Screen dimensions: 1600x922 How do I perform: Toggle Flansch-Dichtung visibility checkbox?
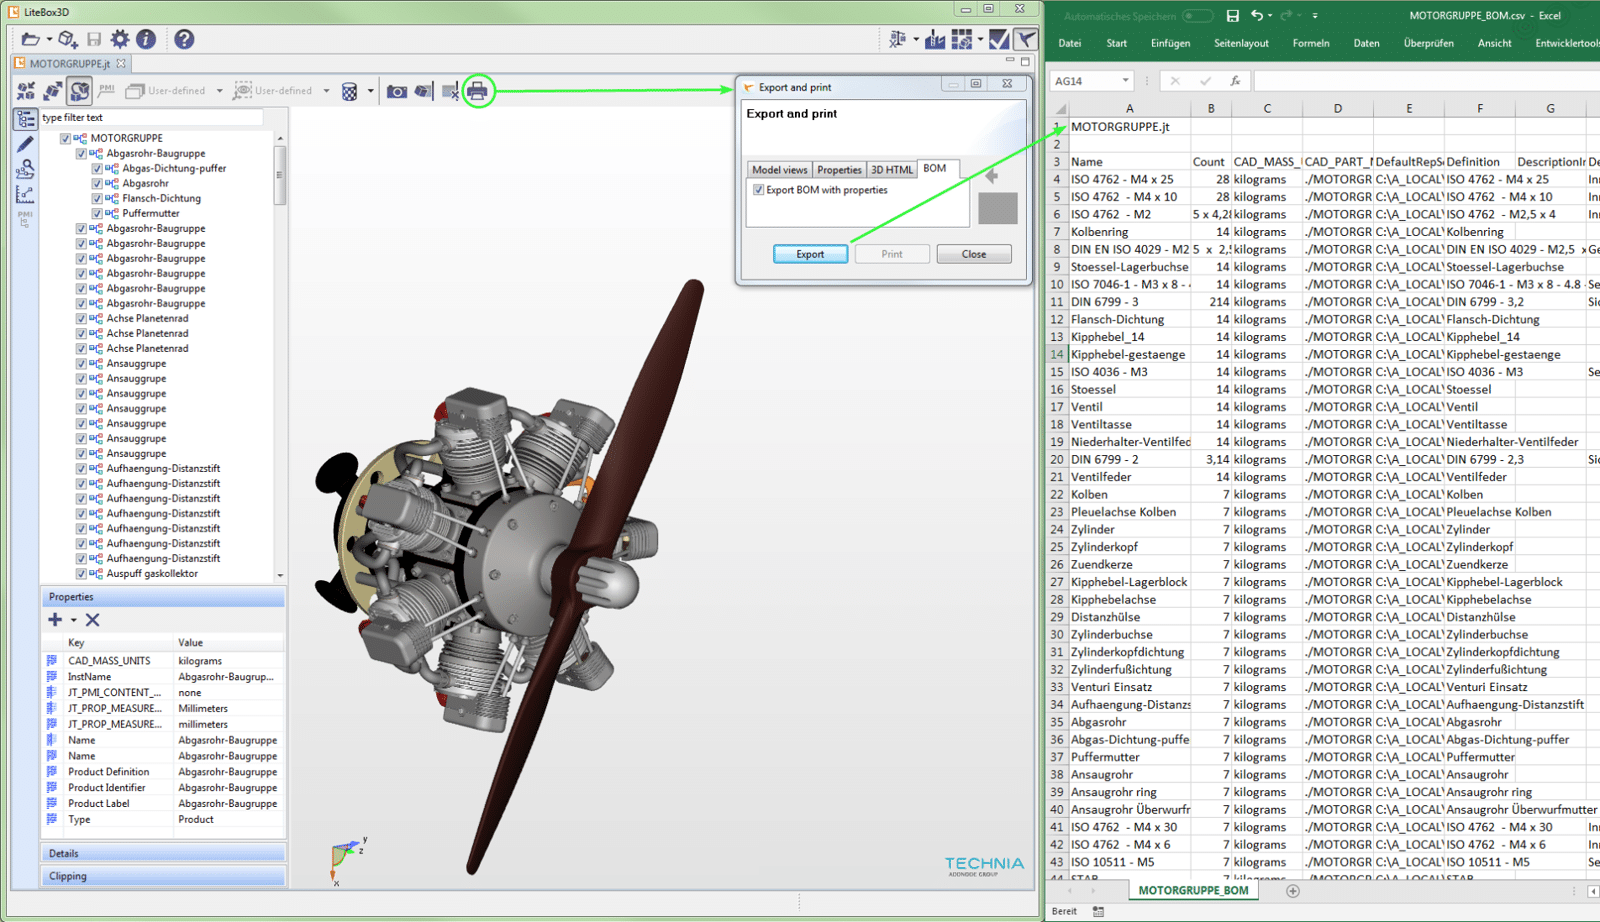tap(97, 198)
